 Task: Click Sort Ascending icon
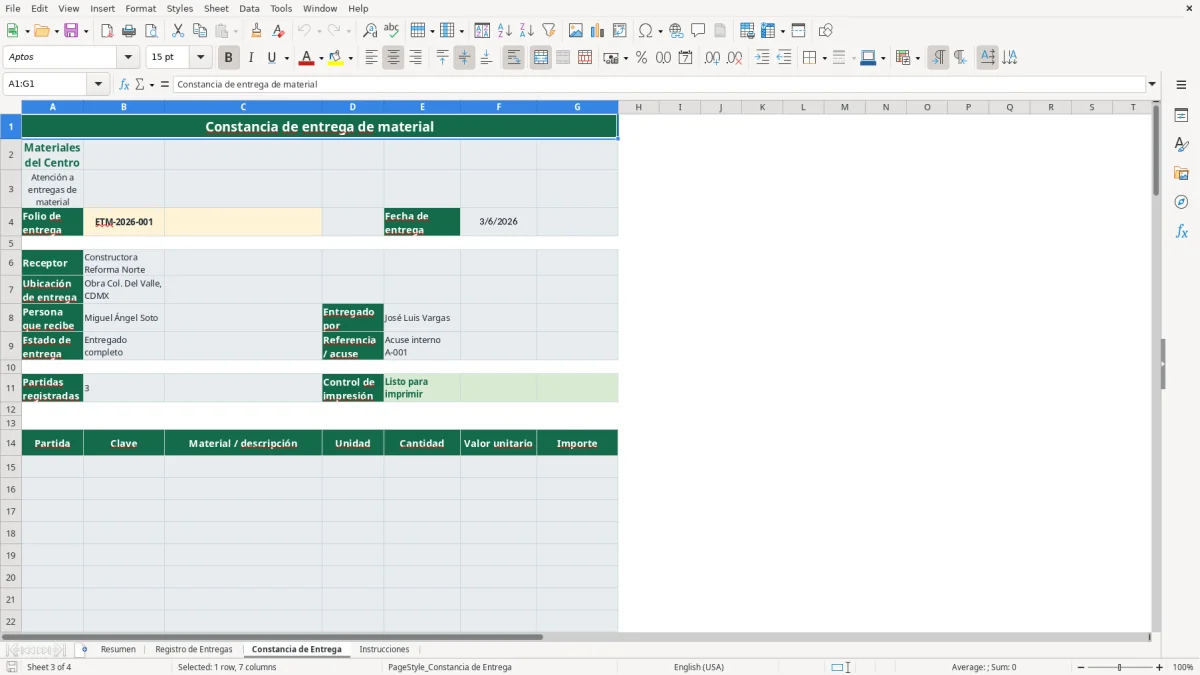coord(504,31)
